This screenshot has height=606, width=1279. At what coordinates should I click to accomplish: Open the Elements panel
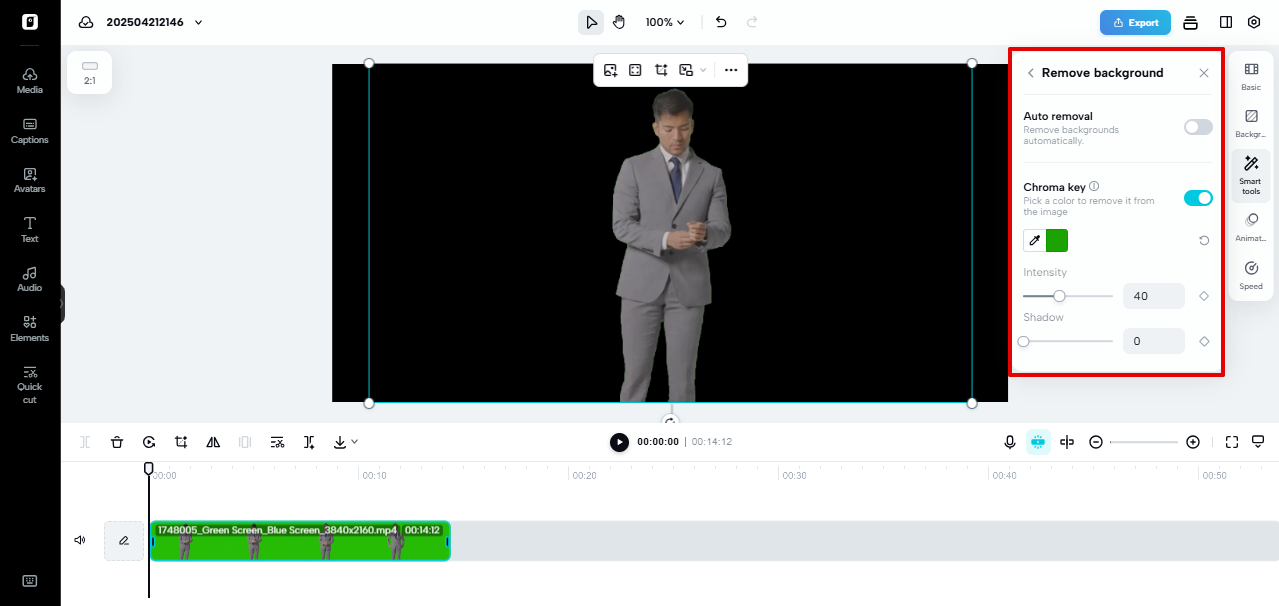pos(30,328)
